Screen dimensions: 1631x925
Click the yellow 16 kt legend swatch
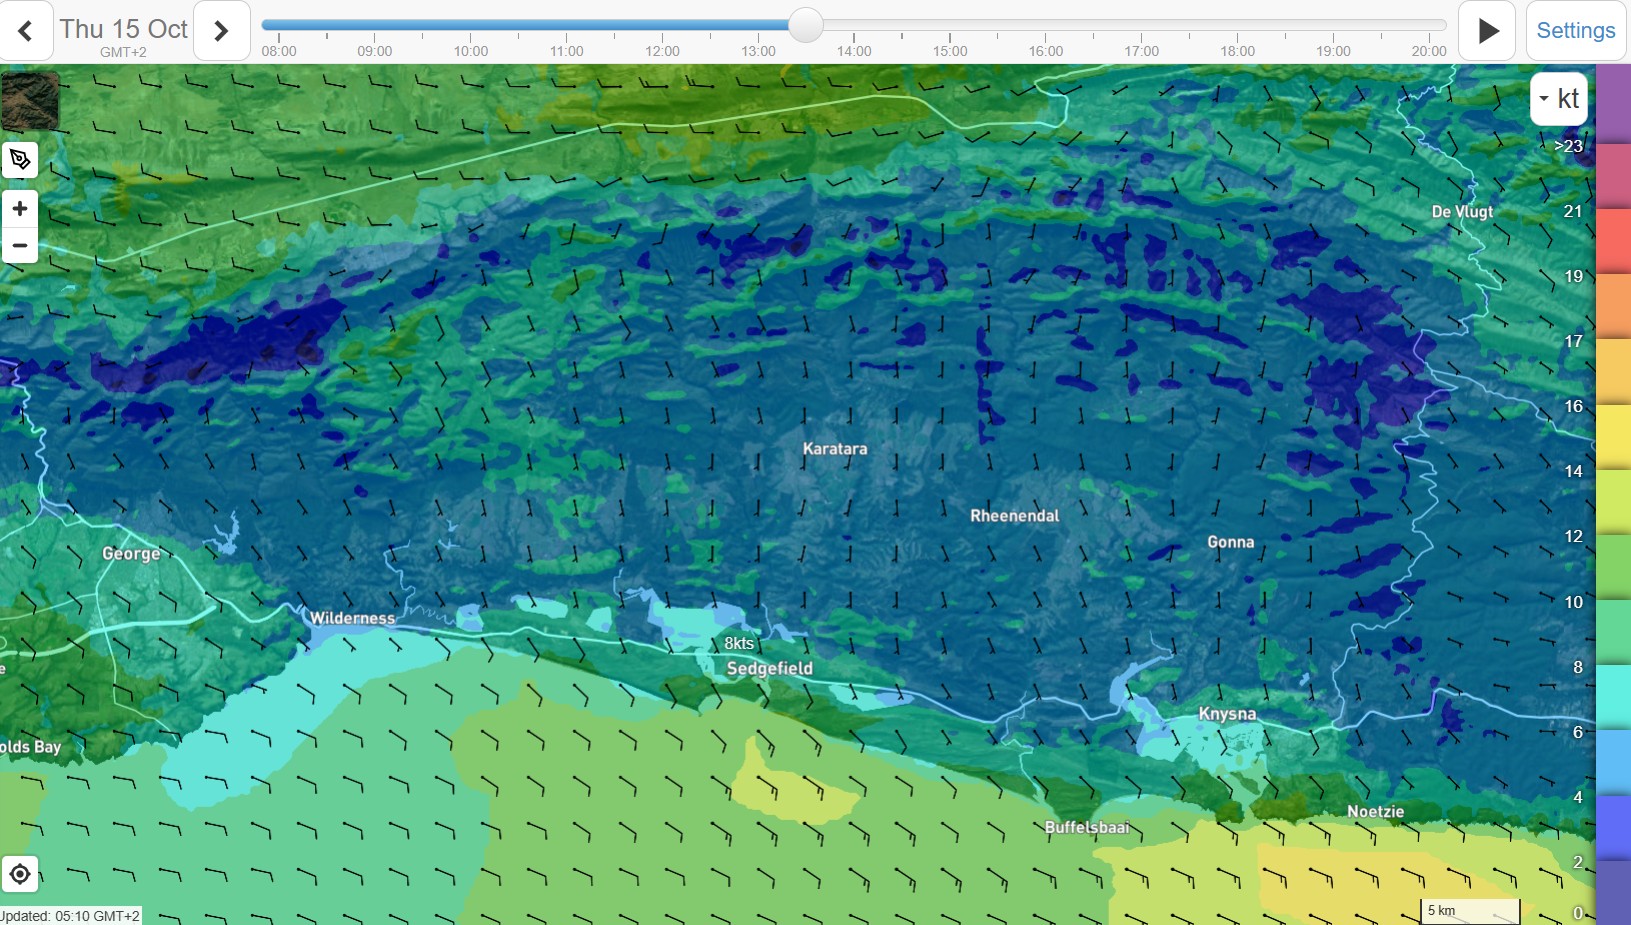(x=1613, y=436)
